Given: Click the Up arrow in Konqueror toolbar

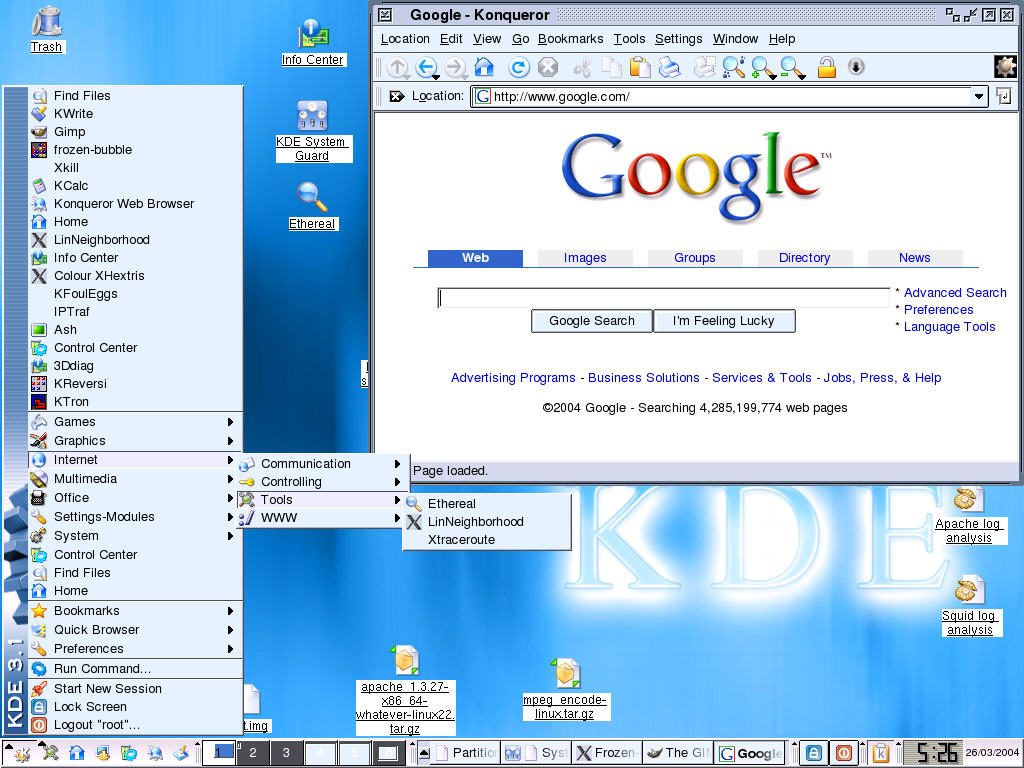Looking at the screenshot, I should pos(398,67).
